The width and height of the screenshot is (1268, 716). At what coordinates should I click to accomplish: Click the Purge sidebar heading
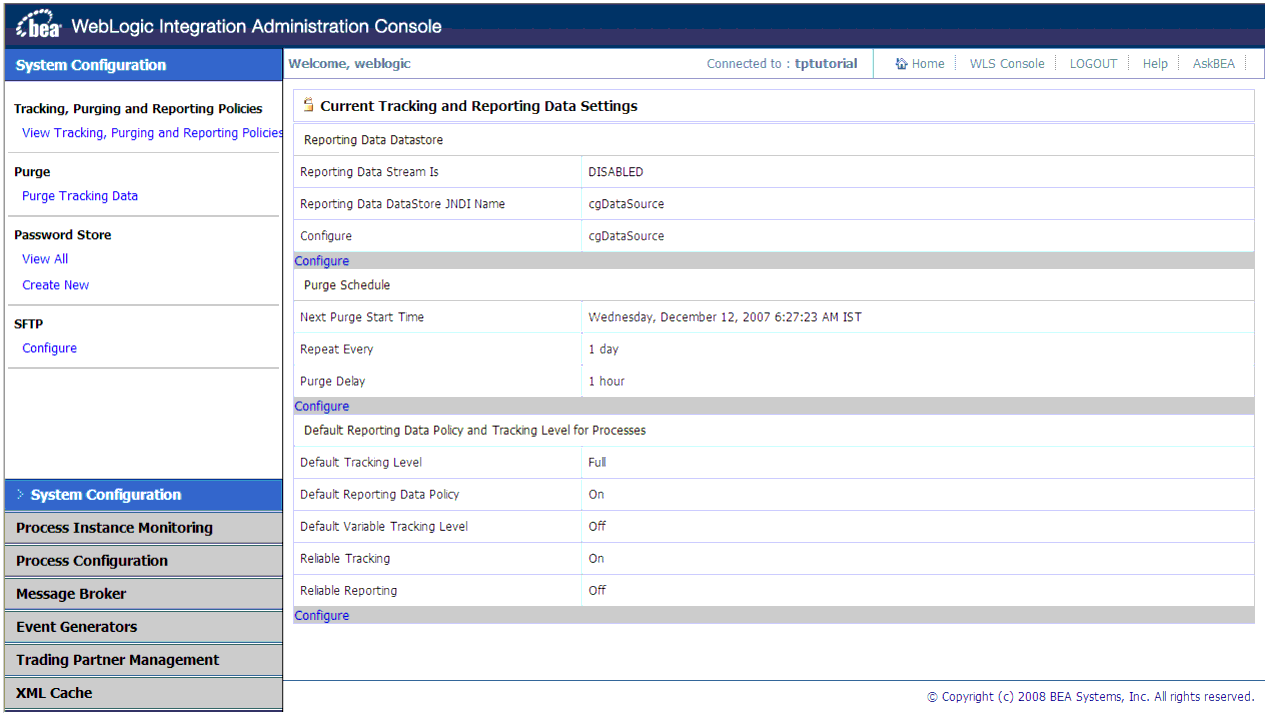32,172
